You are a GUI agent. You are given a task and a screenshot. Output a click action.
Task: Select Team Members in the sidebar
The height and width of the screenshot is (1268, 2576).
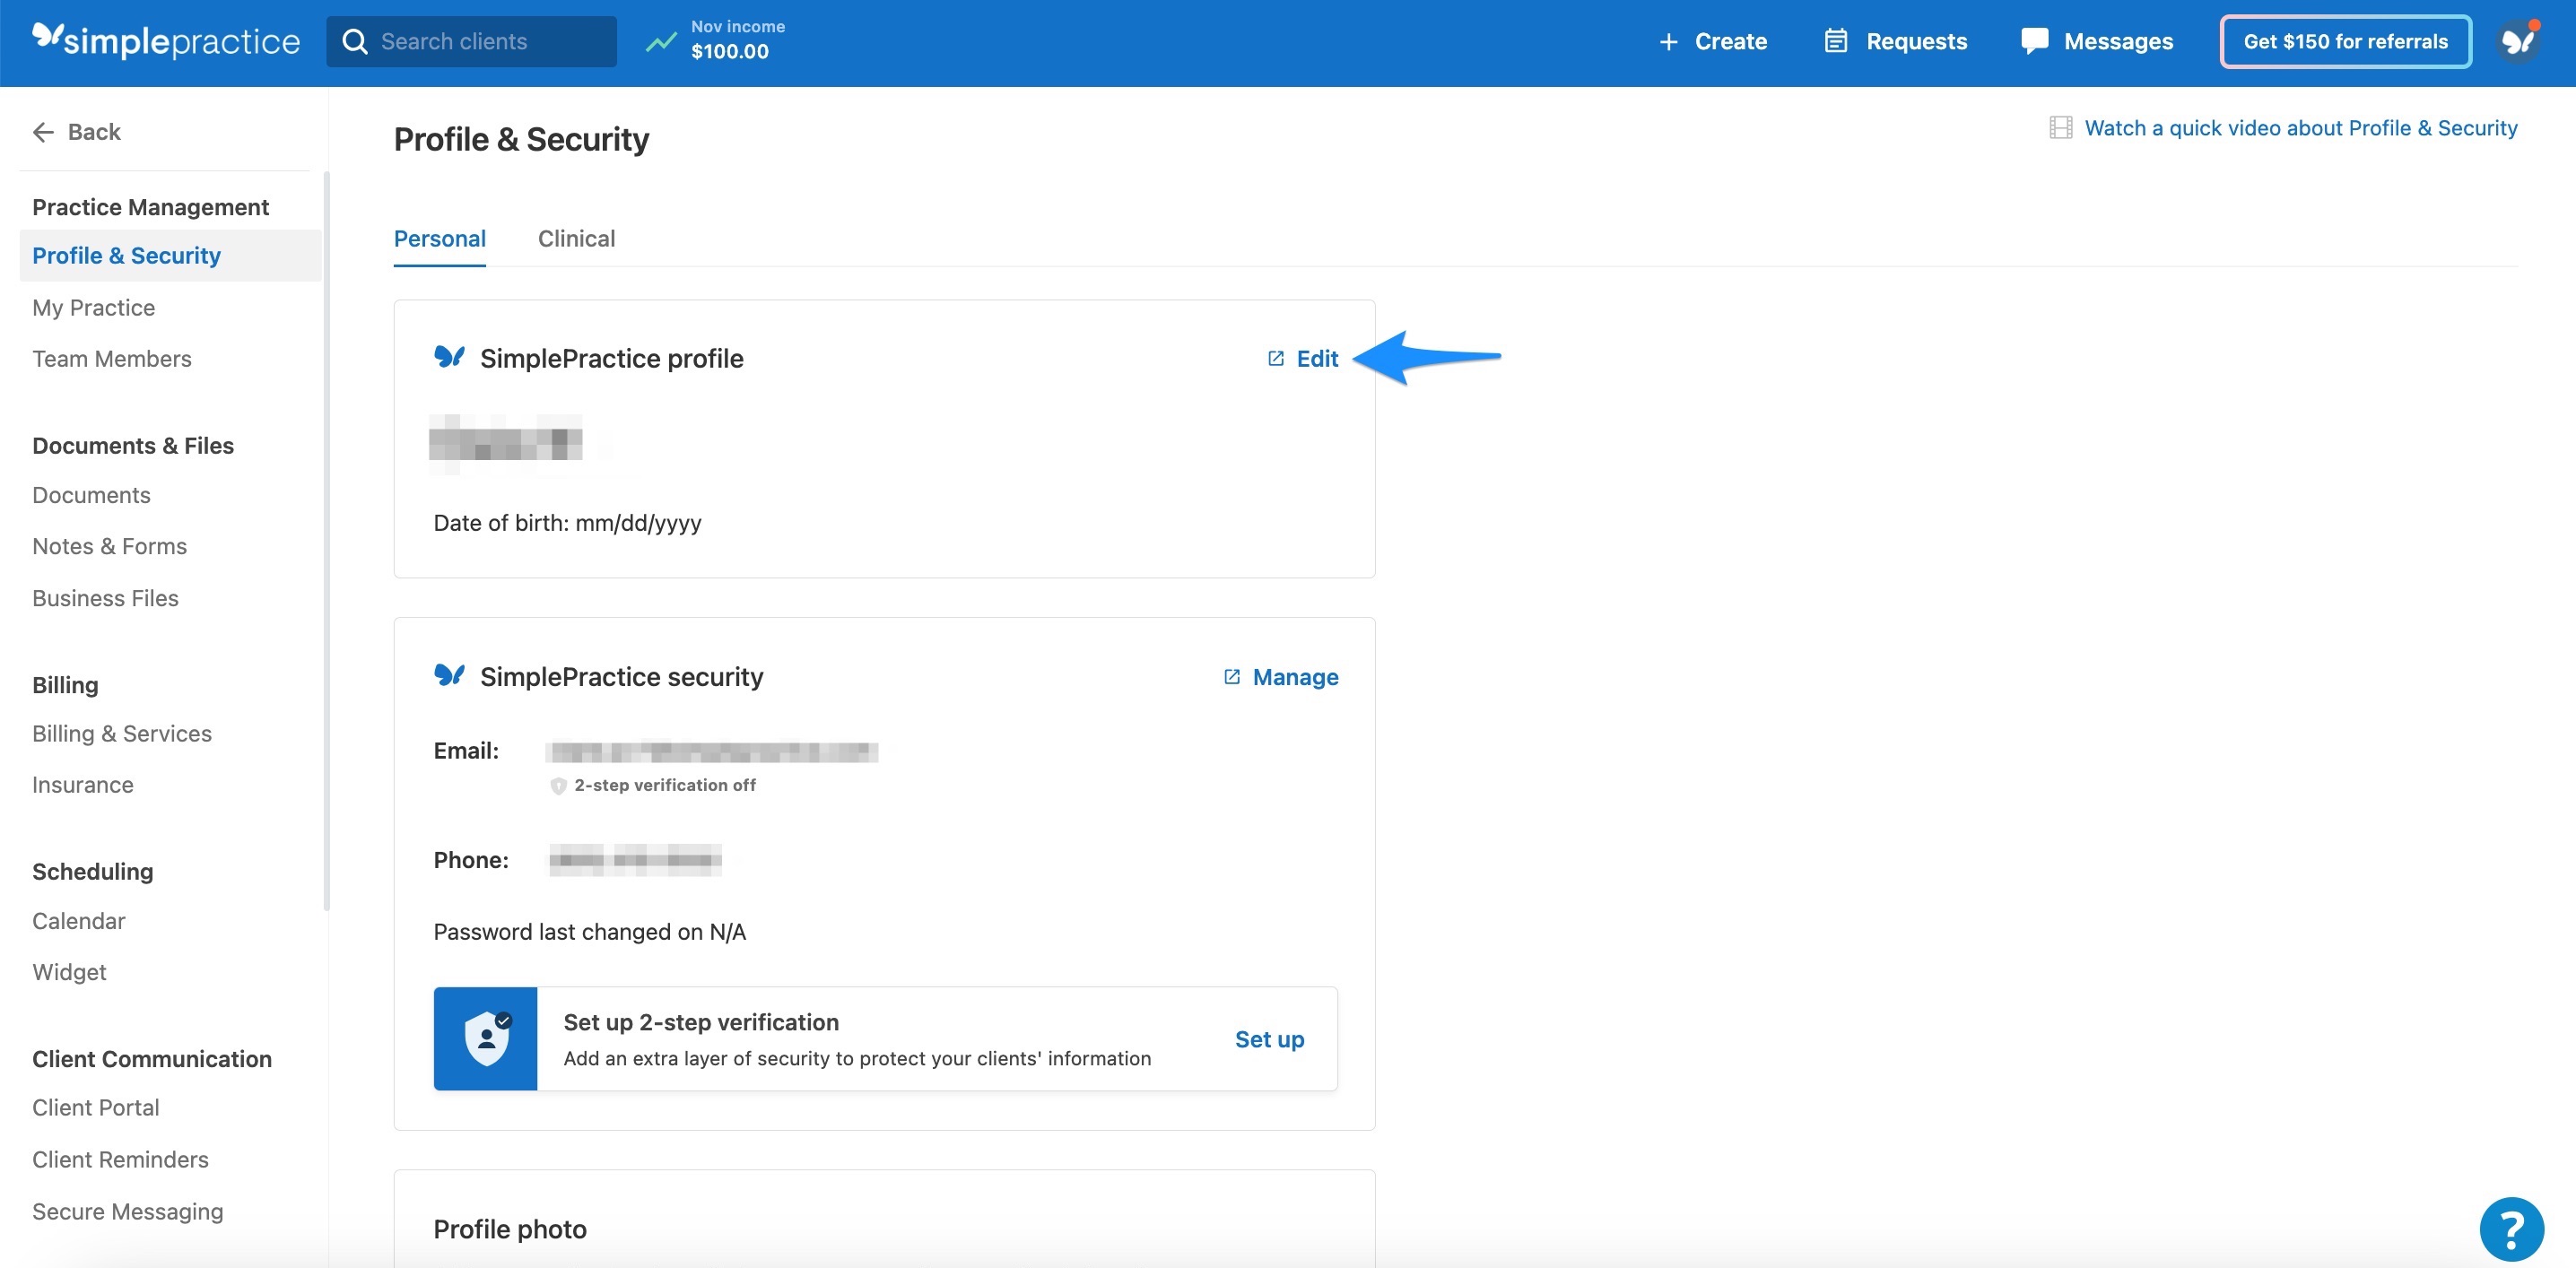[x=112, y=358]
